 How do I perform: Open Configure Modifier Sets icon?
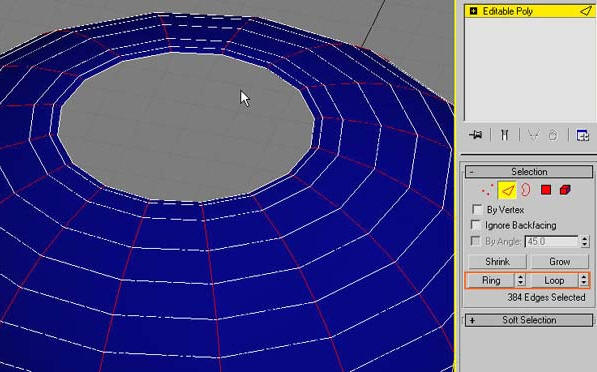tap(583, 135)
